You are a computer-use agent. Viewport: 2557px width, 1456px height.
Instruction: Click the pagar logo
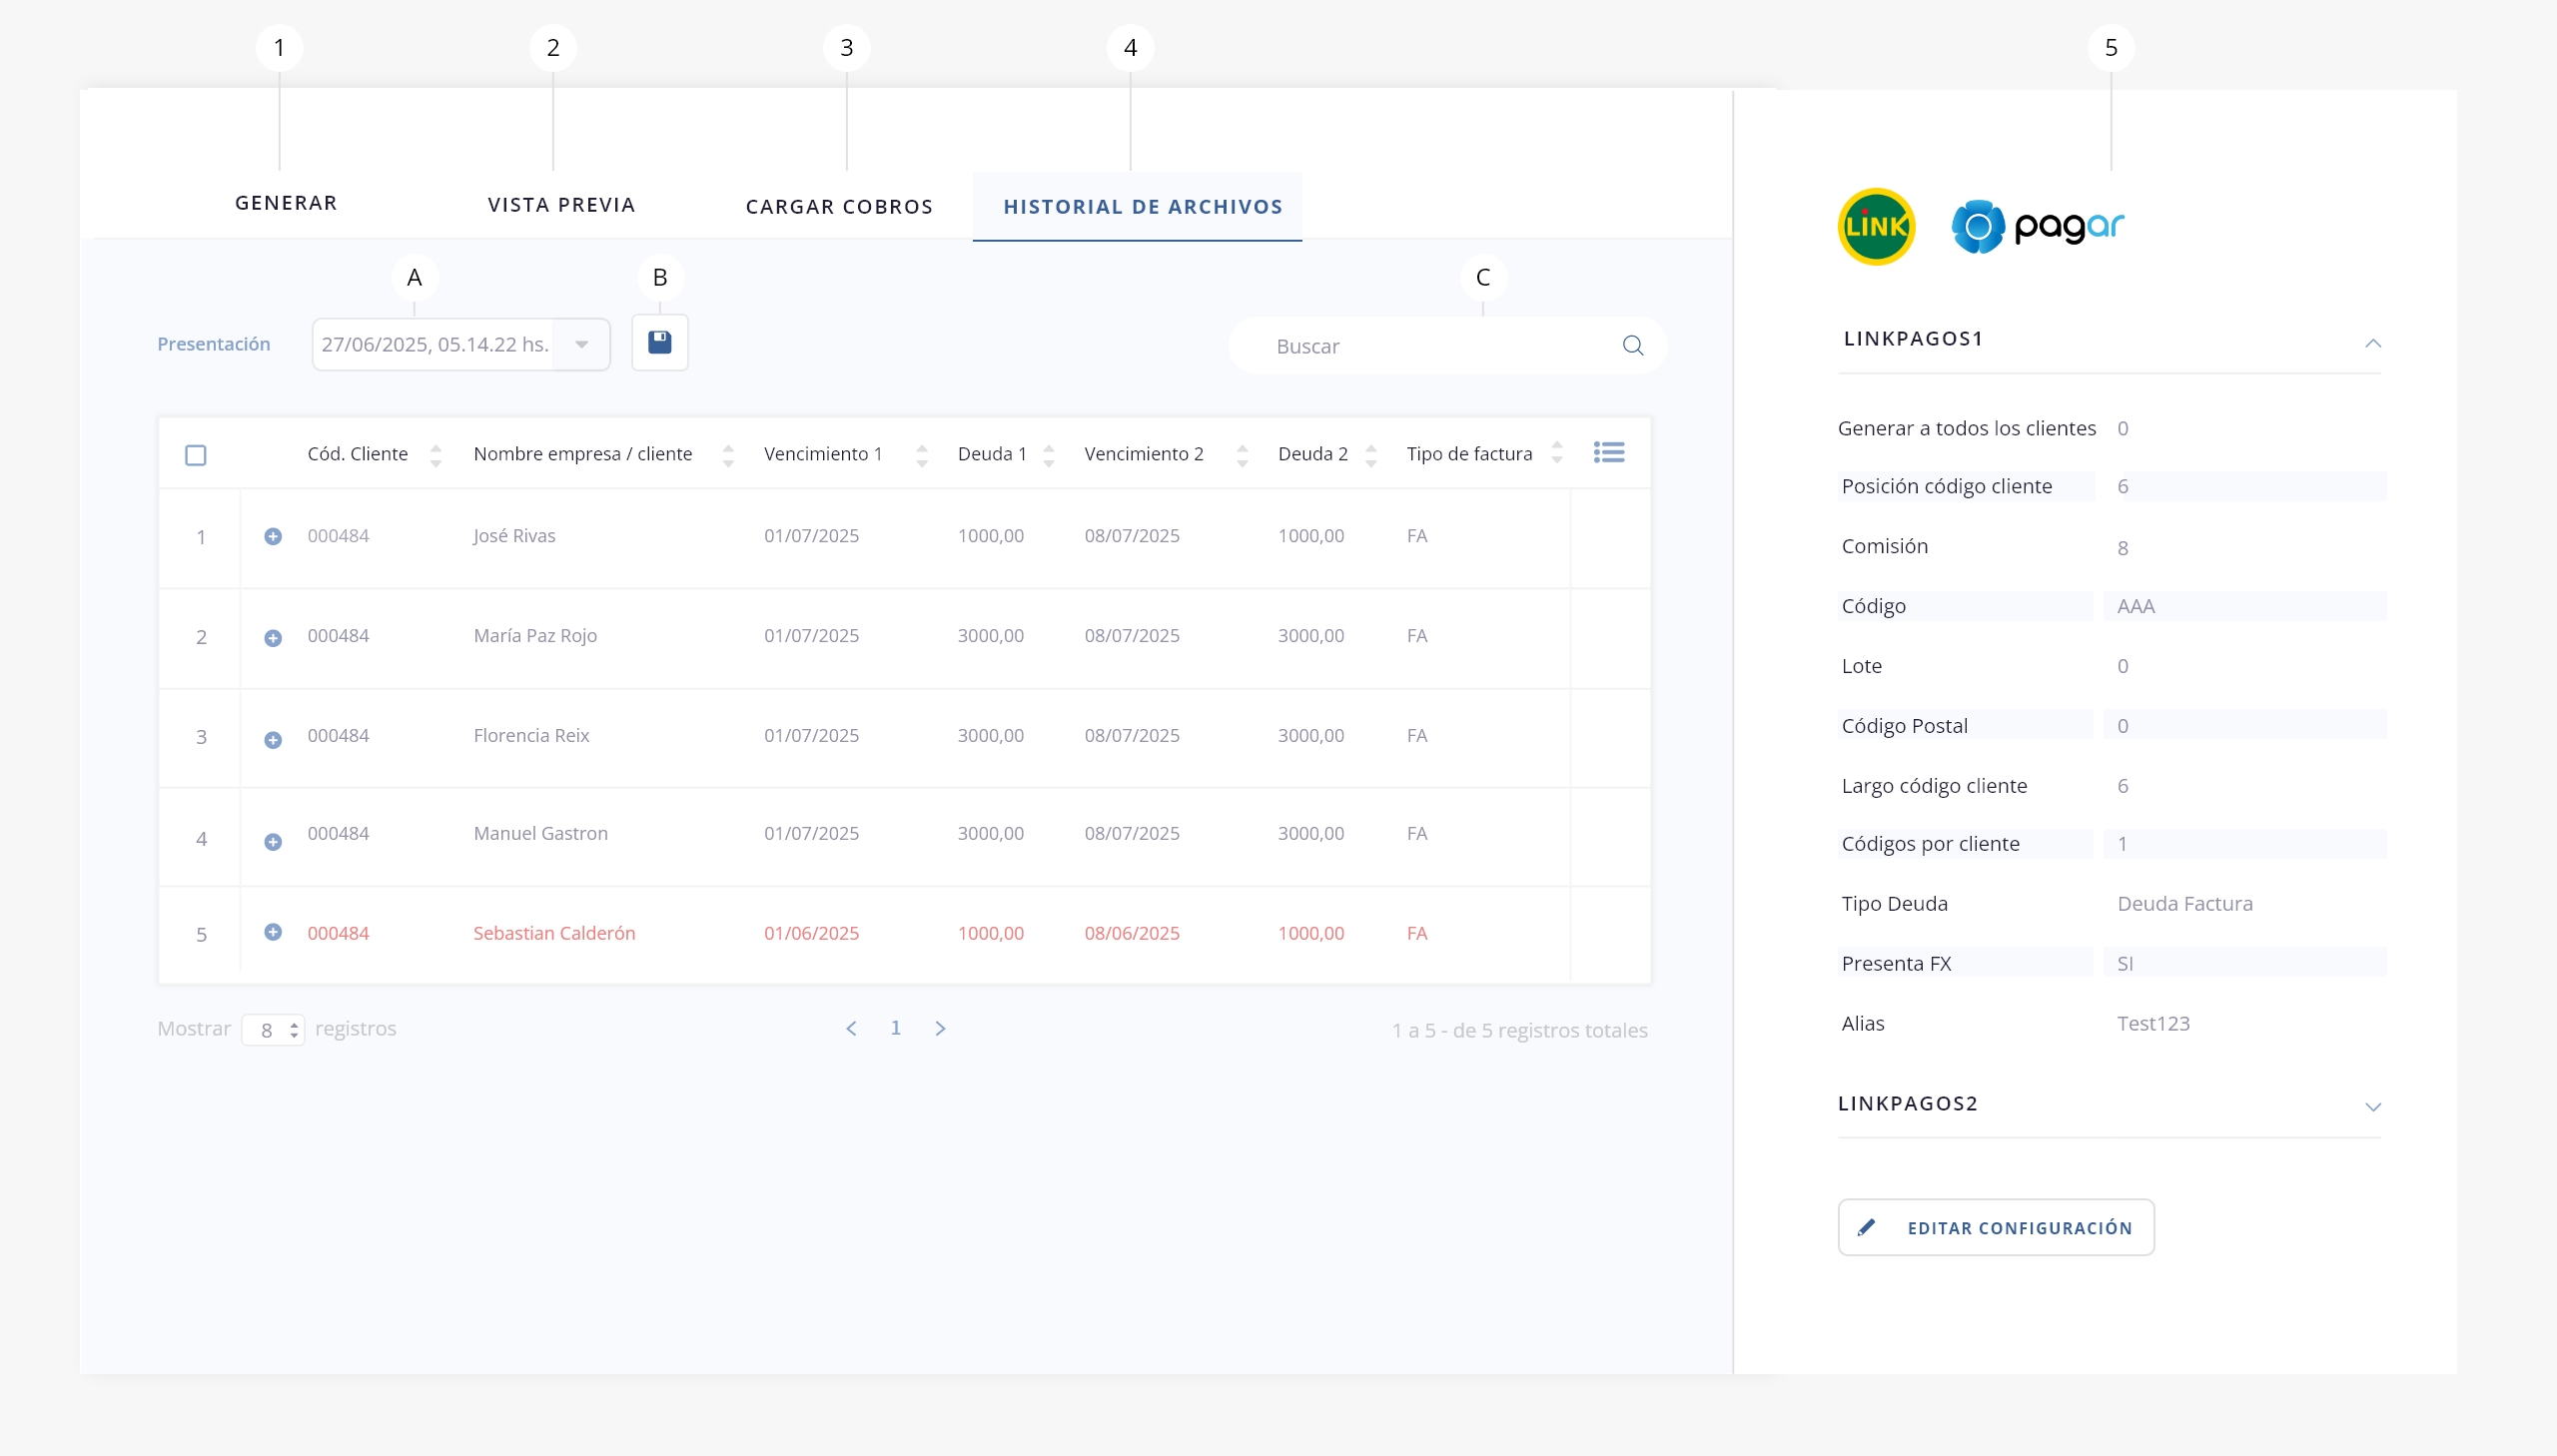(2038, 227)
